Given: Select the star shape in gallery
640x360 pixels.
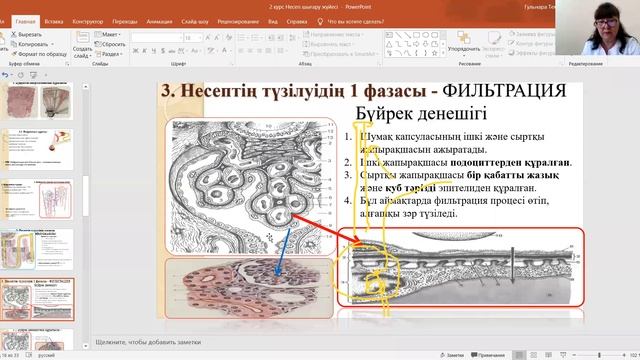Looking at the screenshot, I should coord(435,53).
